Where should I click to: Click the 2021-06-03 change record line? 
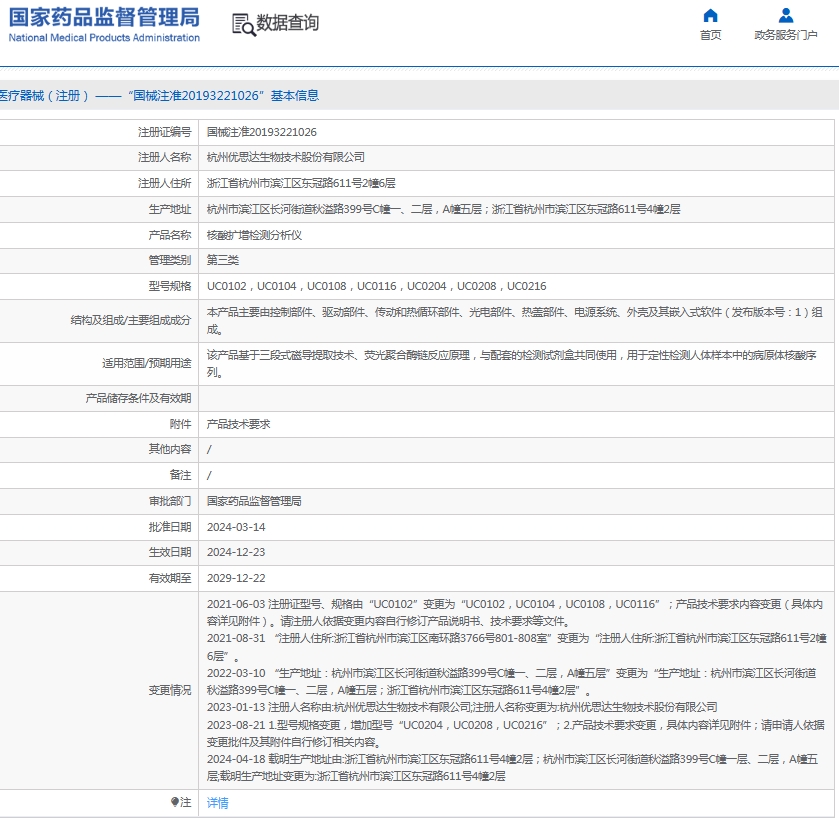pos(515,613)
